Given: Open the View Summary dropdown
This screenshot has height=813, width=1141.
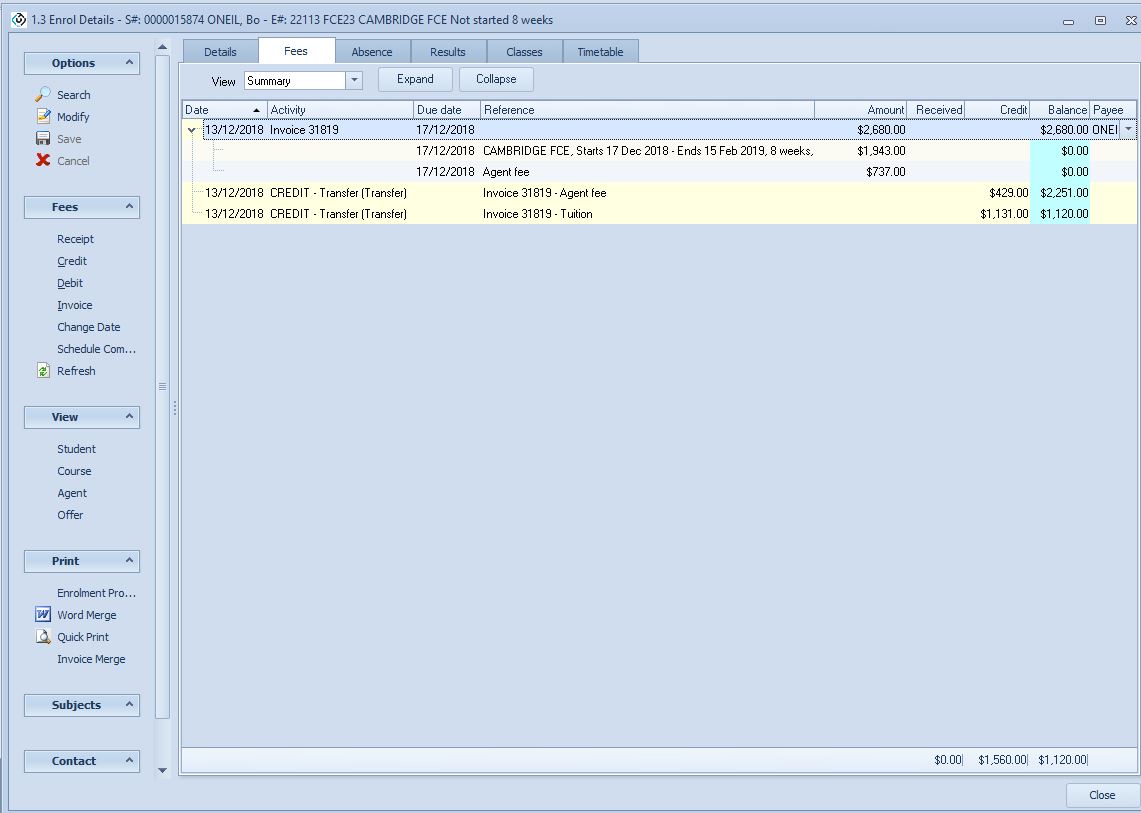Looking at the screenshot, I should 354,81.
